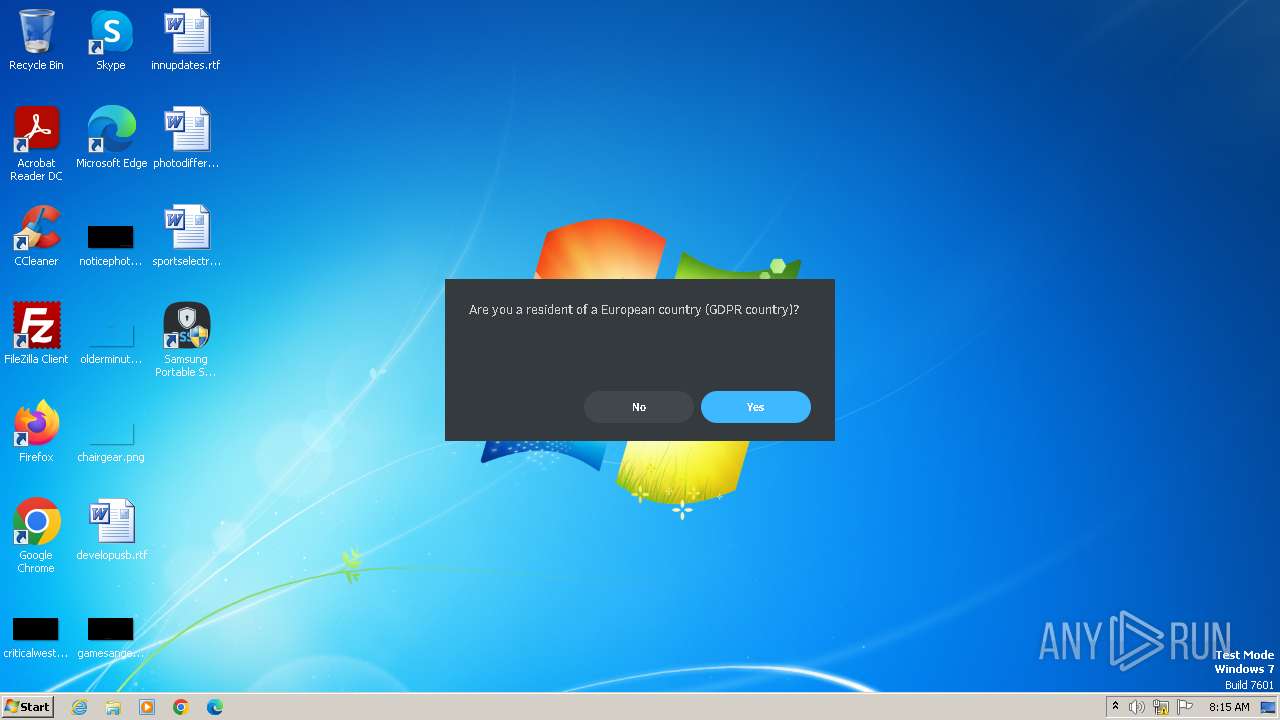Image resolution: width=1280 pixels, height=720 pixels.
Task: Select the criticalwest file icon
Action: point(36,638)
